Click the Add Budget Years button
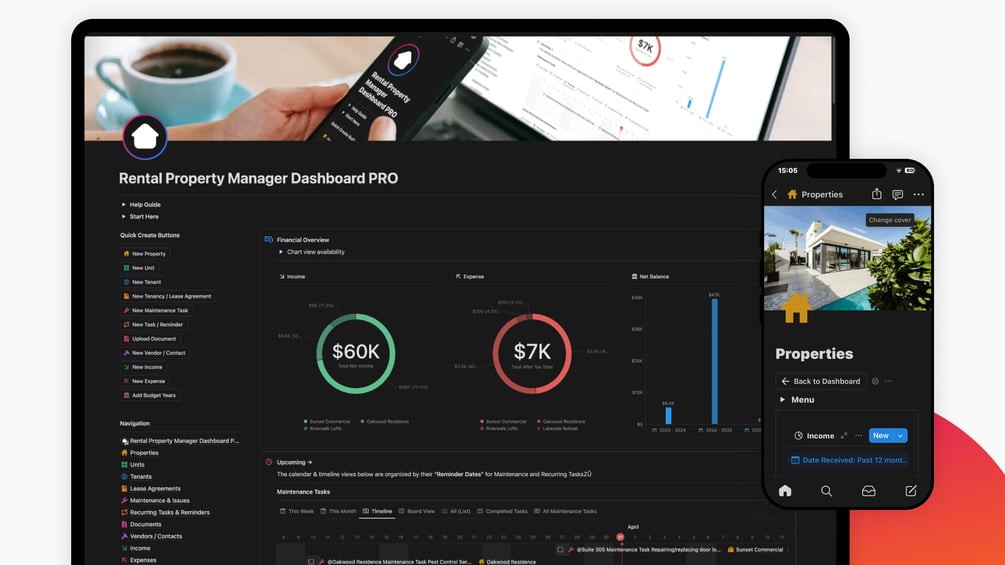Image resolution: width=1005 pixels, height=565 pixels. [149, 395]
